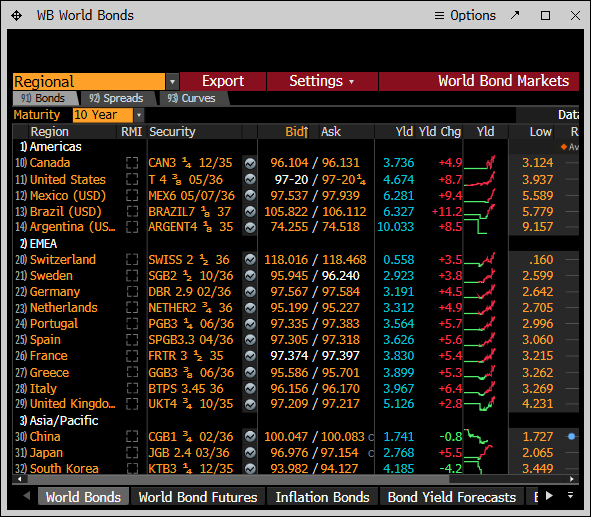The height and width of the screenshot is (517, 591).
Task: Toggle RMI checkbox for France
Action: click(x=132, y=356)
